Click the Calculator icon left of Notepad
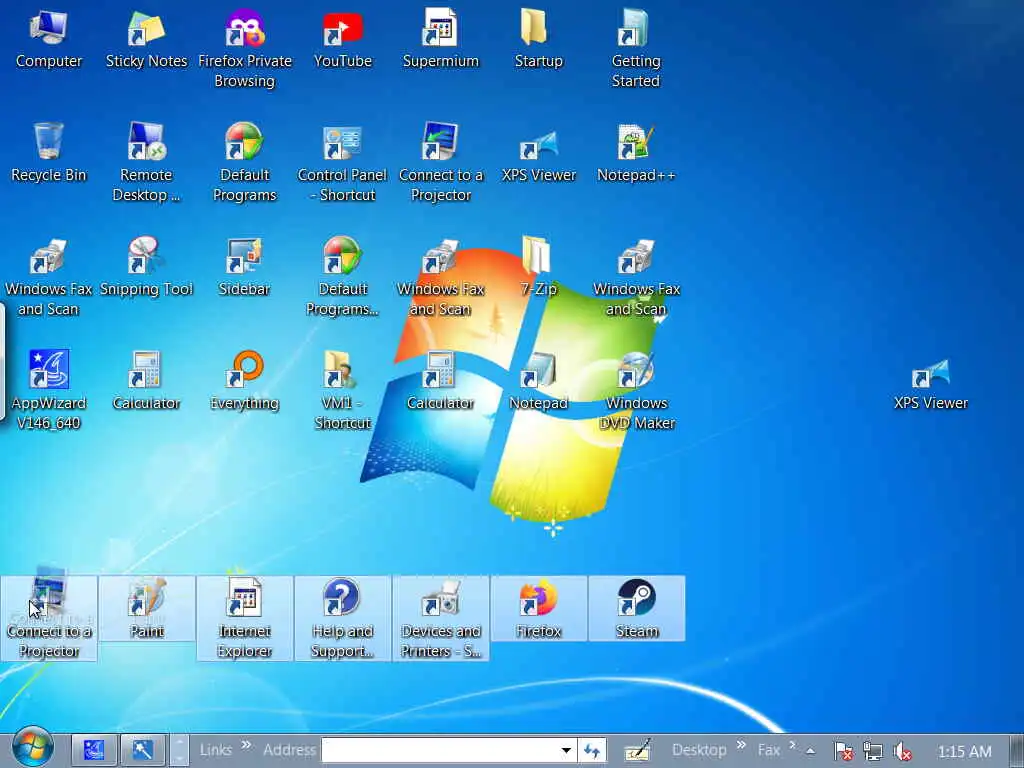The height and width of the screenshot is (768, 1024). [440, 381]
